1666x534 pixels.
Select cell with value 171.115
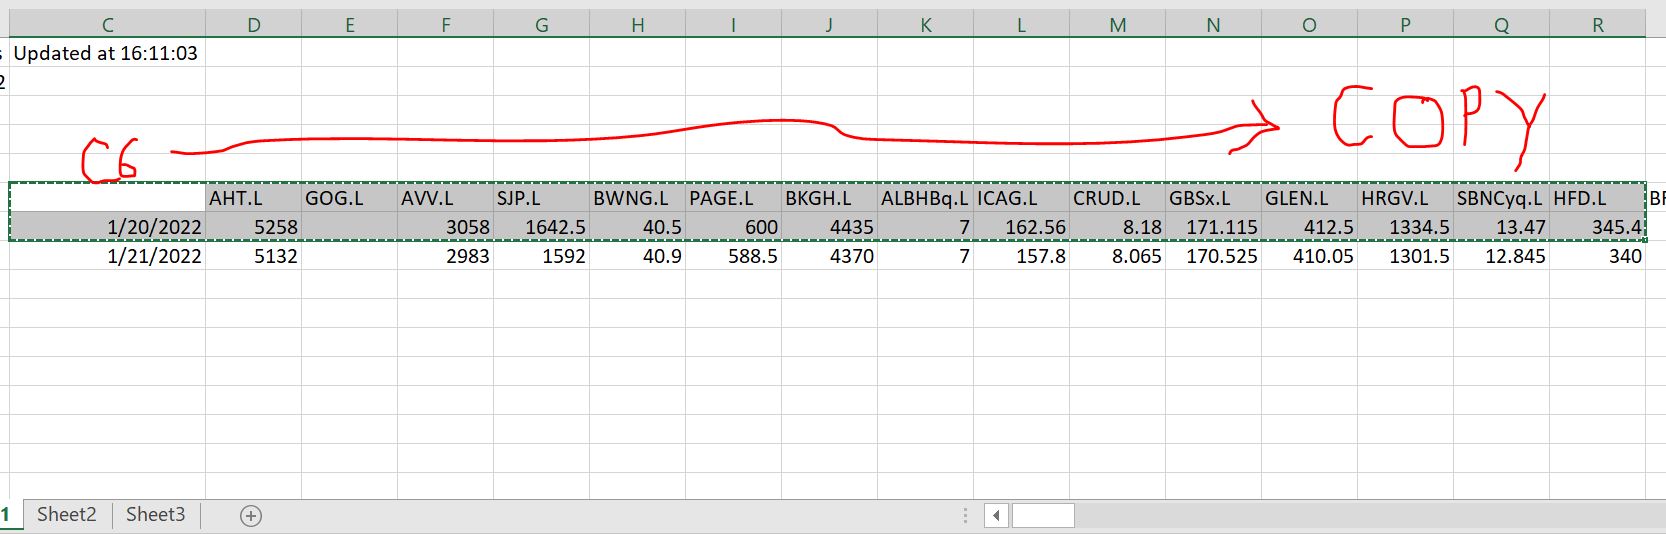1213,227
